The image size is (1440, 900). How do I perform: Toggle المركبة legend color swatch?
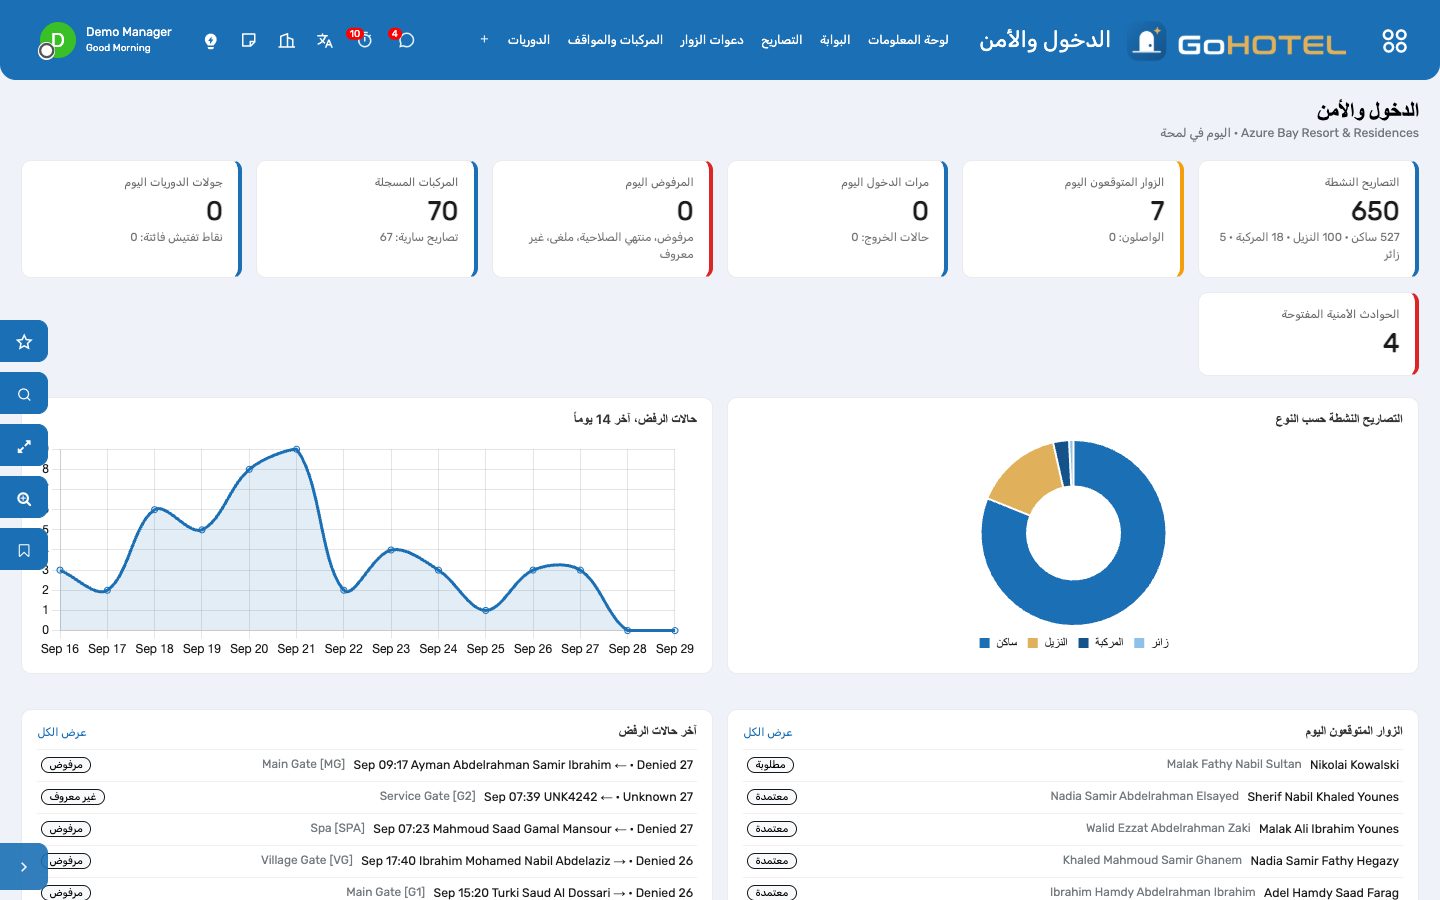click(1083, 643)
